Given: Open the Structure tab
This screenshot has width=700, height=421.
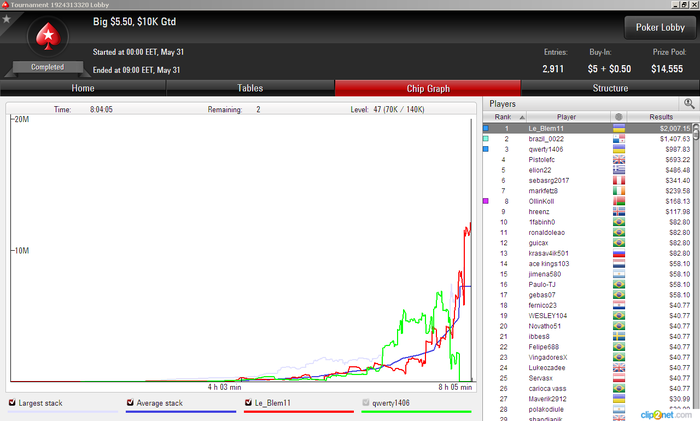Looking at the screenshot, I should pyautogui.click(x=610, y=88).
